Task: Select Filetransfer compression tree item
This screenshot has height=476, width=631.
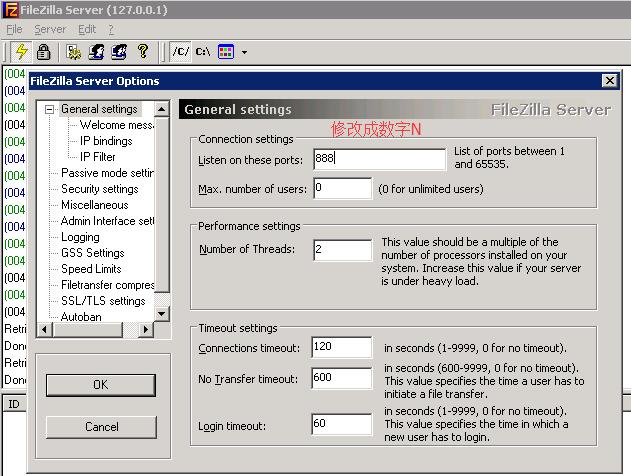Action: 107,285
